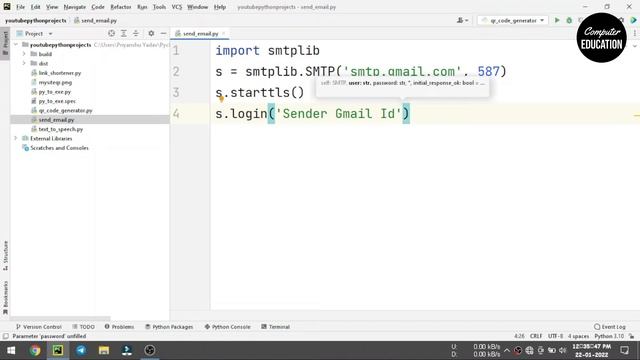Image resolution: width=640 pixels, height=360 pixels.
Task: Open the Terminal tool window
Action: pyautogui.click(x=275, y=327)
